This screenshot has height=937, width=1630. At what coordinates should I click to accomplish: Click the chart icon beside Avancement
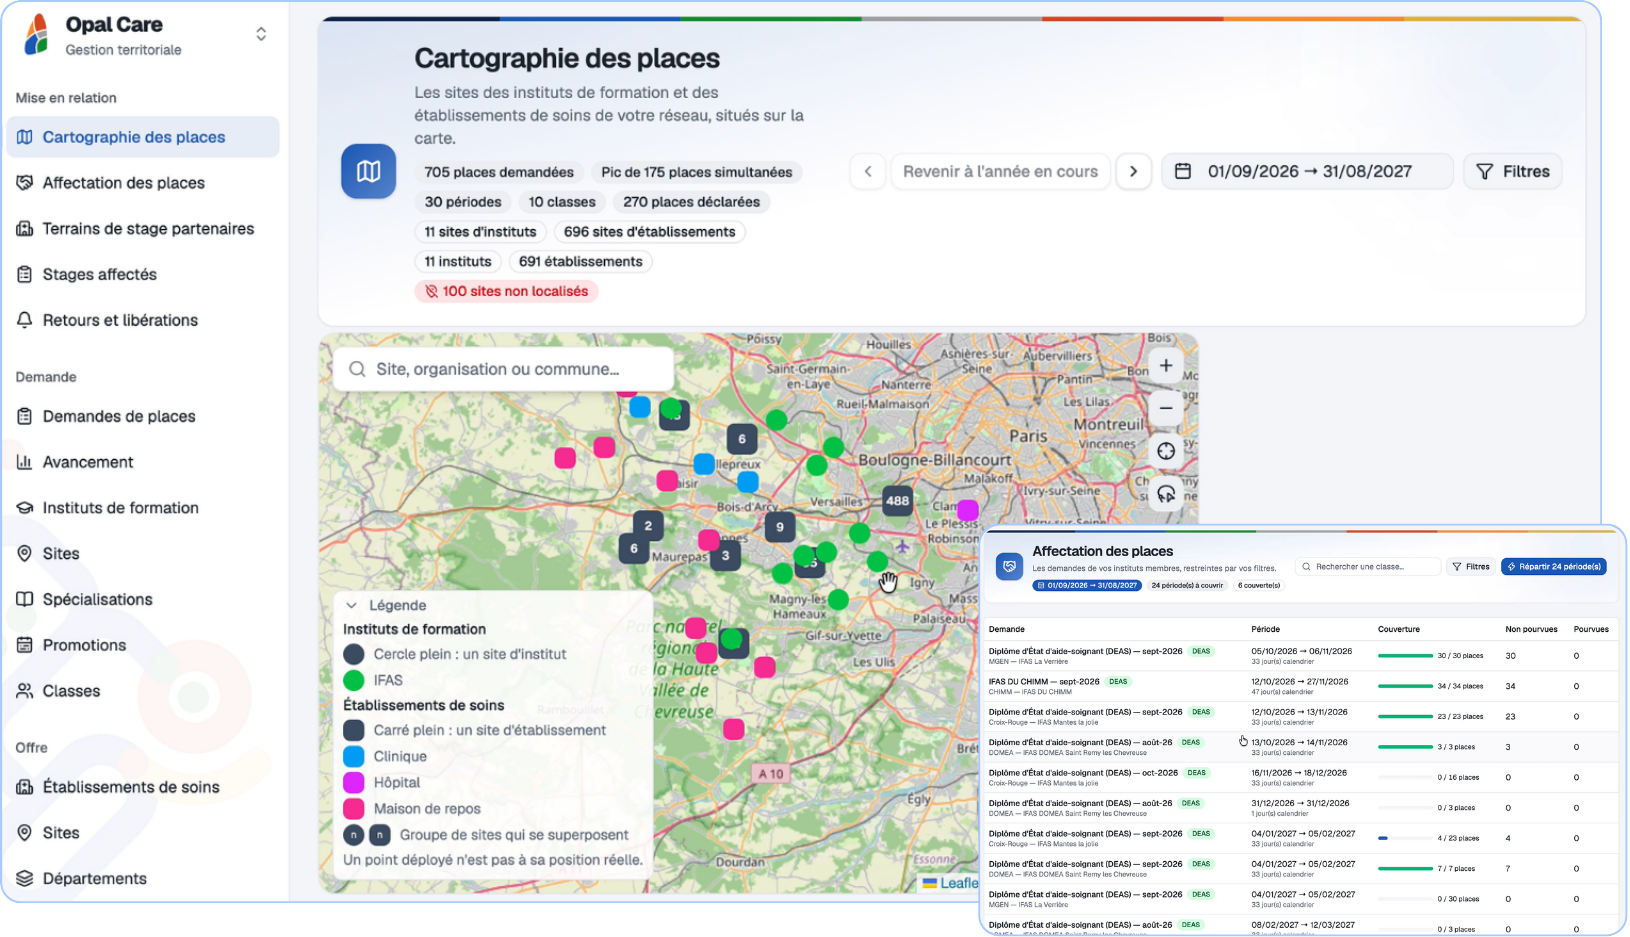(x=25, y=462)
